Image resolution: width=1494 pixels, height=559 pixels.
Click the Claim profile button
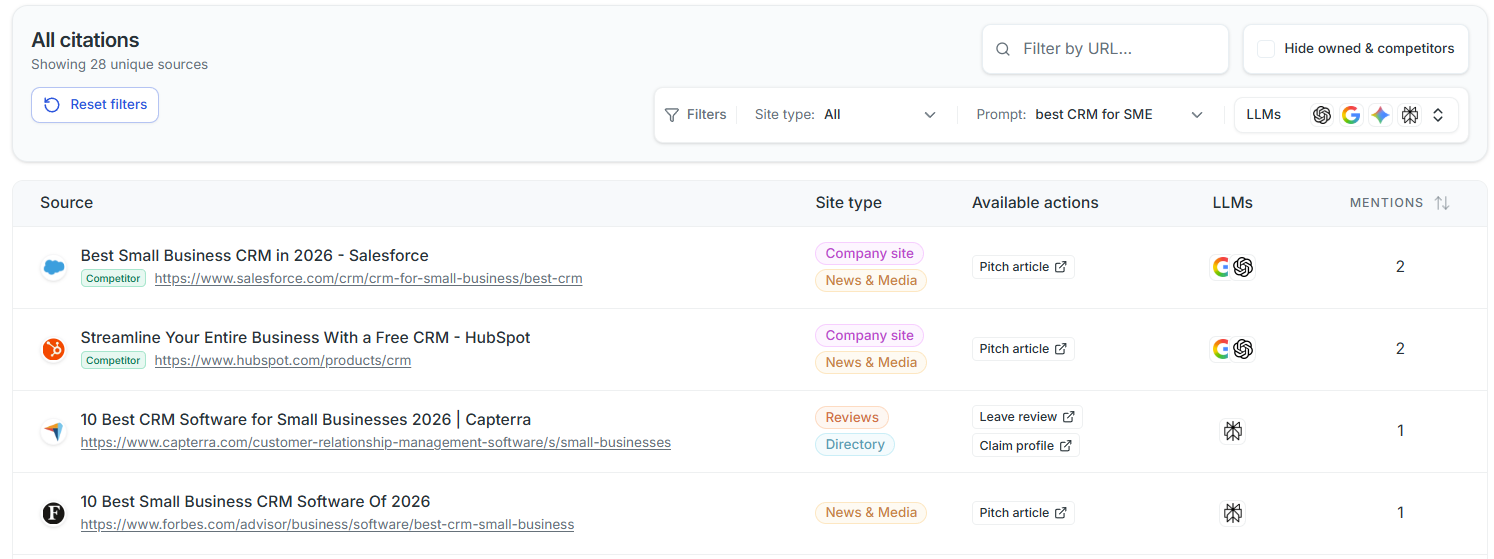click(1025, 446)
